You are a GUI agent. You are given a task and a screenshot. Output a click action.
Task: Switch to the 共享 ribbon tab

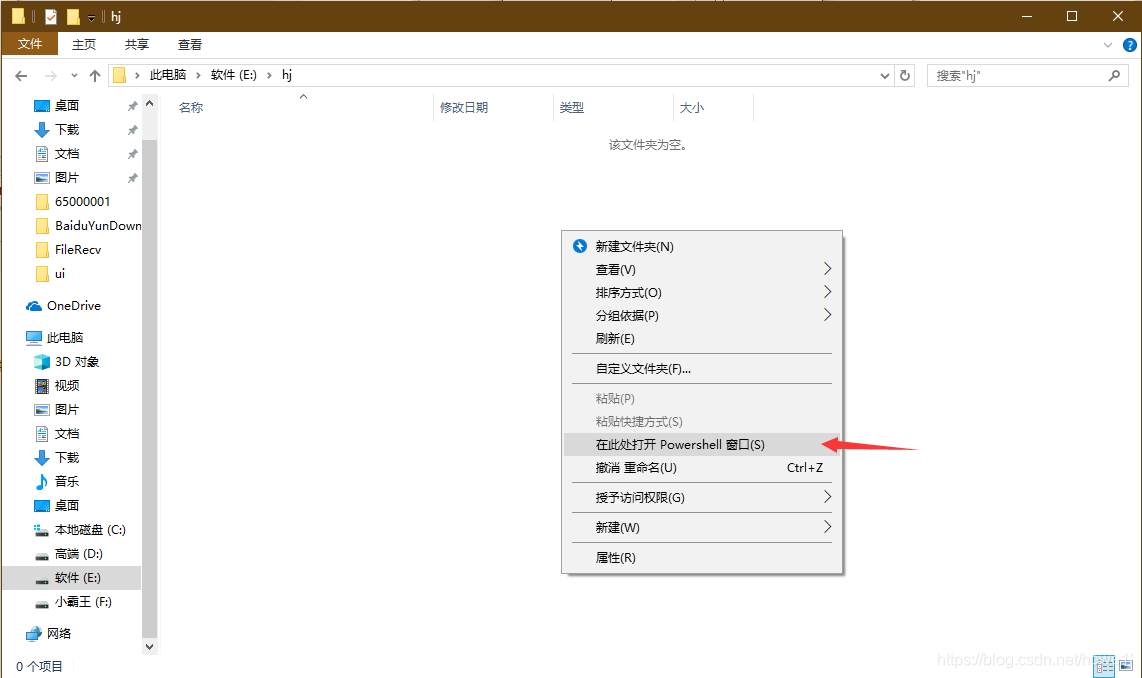click(x=136, y=44)
